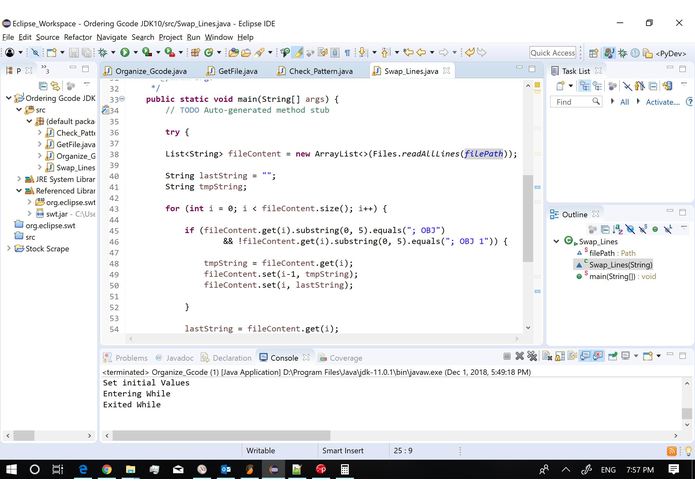Open Calculator from the taskbar

click(345, 469)
